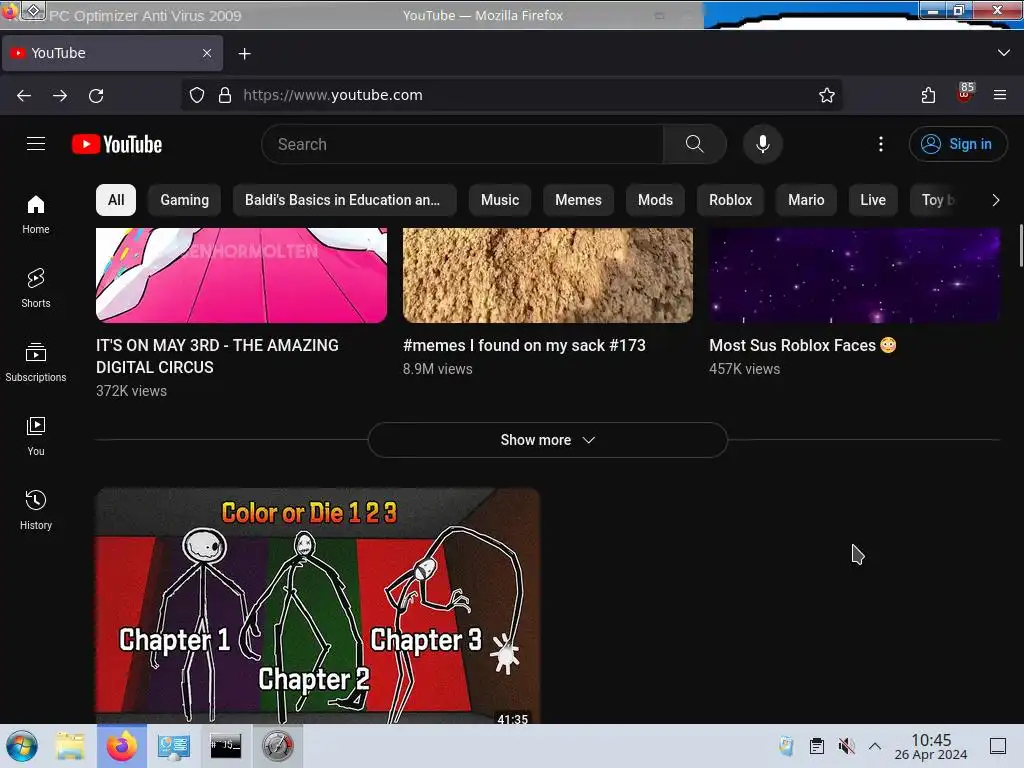The width and height of the screenshot is (1024, 768).
Task: Open memes I found #173 video title
Action: 524,345
